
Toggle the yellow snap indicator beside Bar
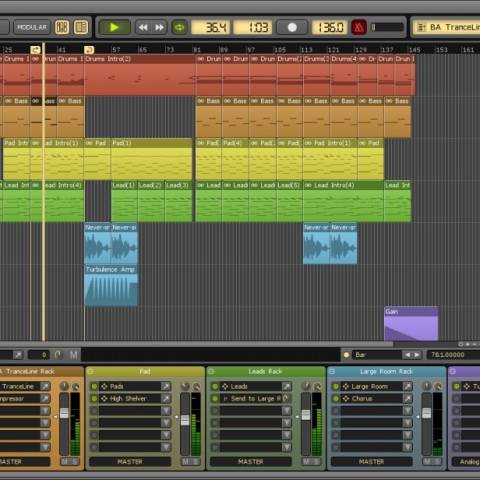346,355
